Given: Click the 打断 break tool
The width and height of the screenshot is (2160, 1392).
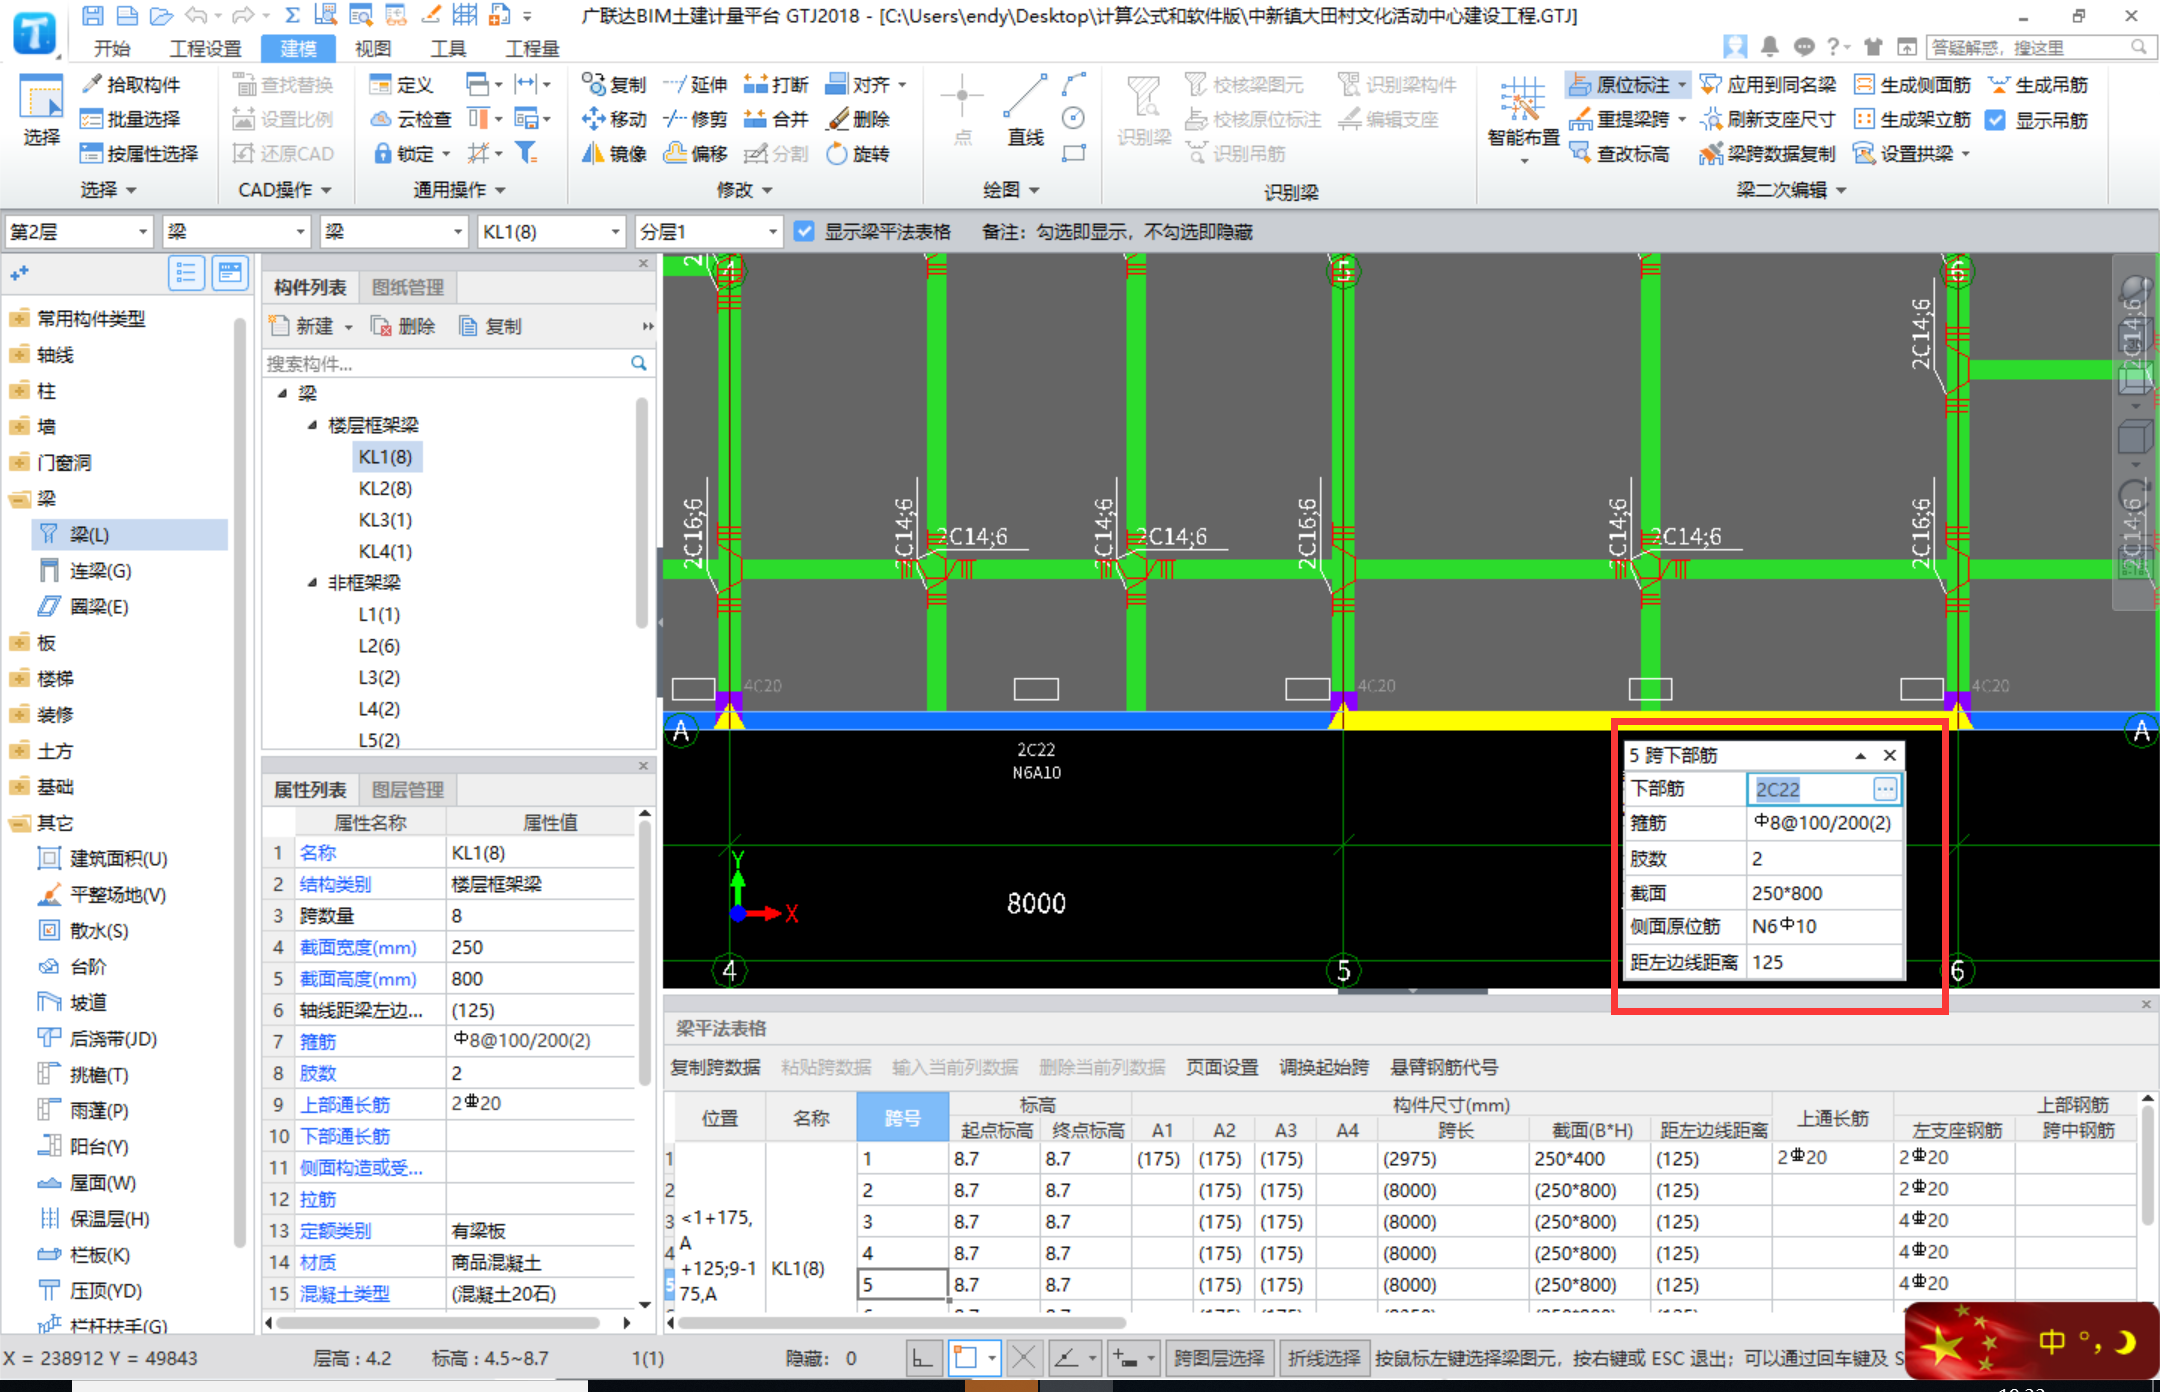Looking at the screenshot, I should [776, 85].
